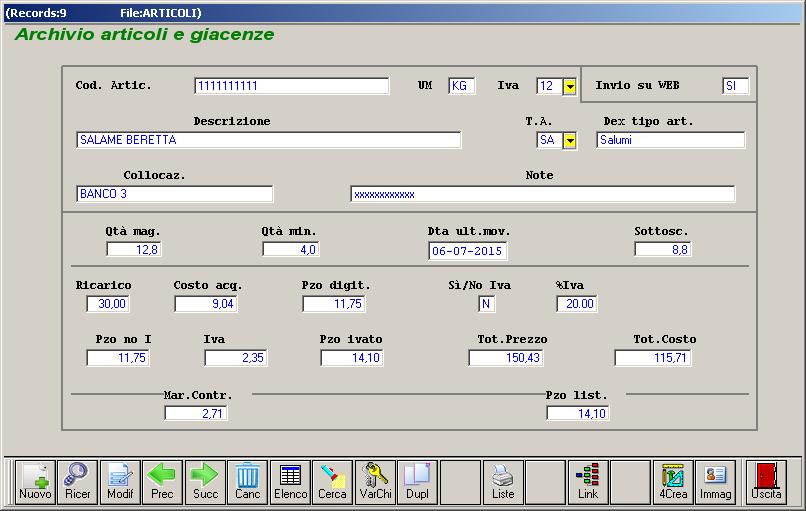Go to next record with Succ arrow
The image size is (806, 511).
[x=205, y=482]
